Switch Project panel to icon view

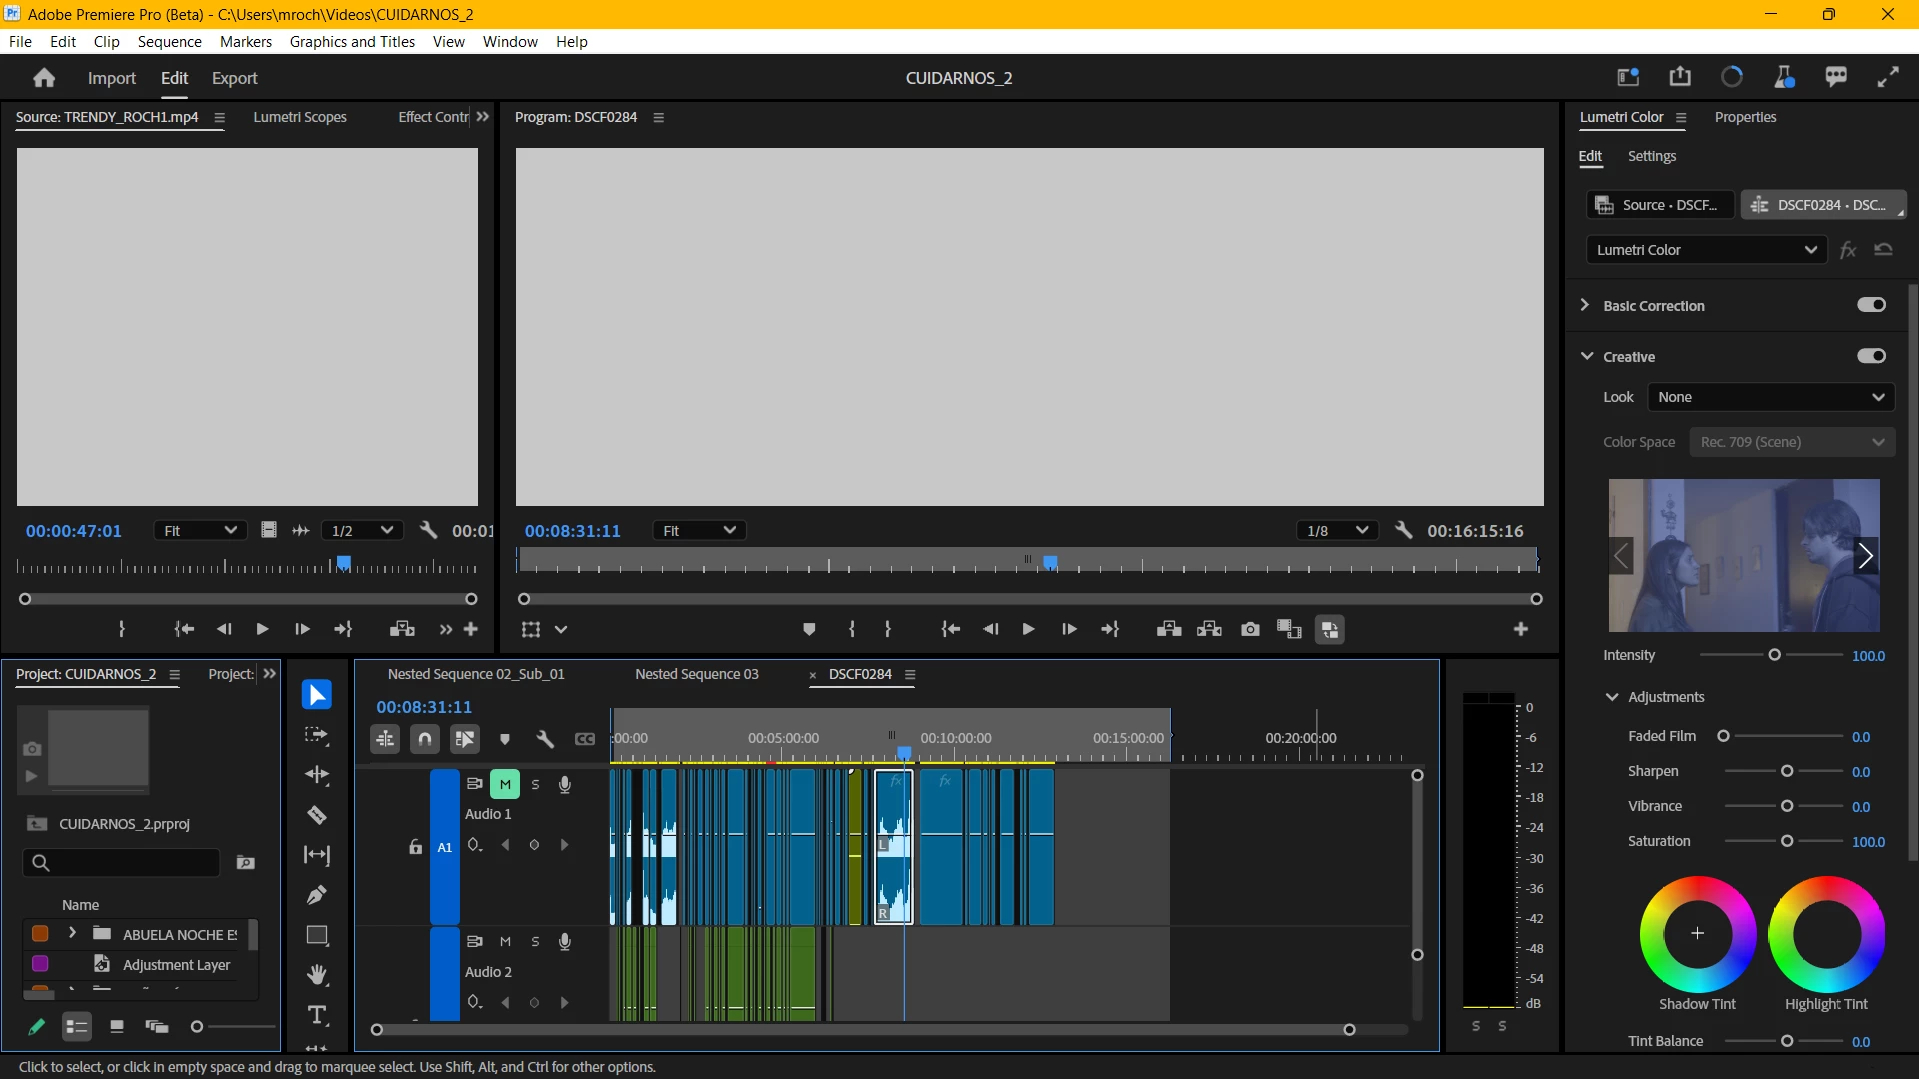click(x=117, y=1027)
